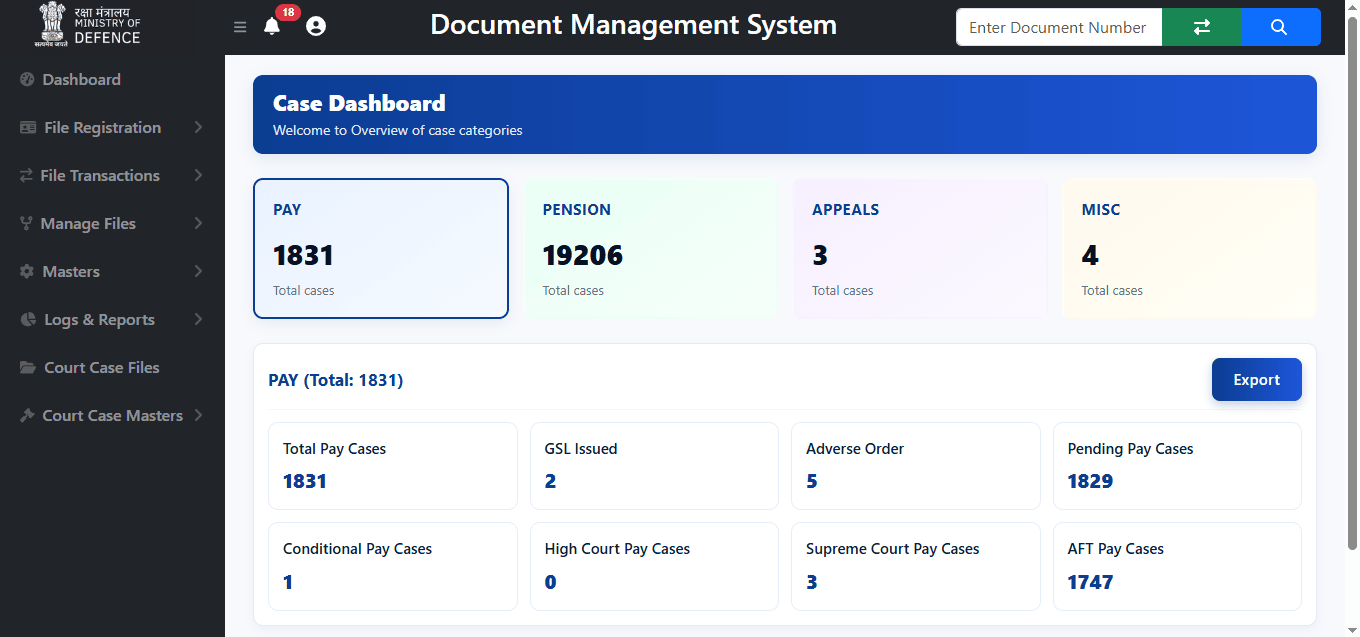Click the Case Dashboard heading
The height and width of the screenshot is (637, 1360).
(359, 103)
